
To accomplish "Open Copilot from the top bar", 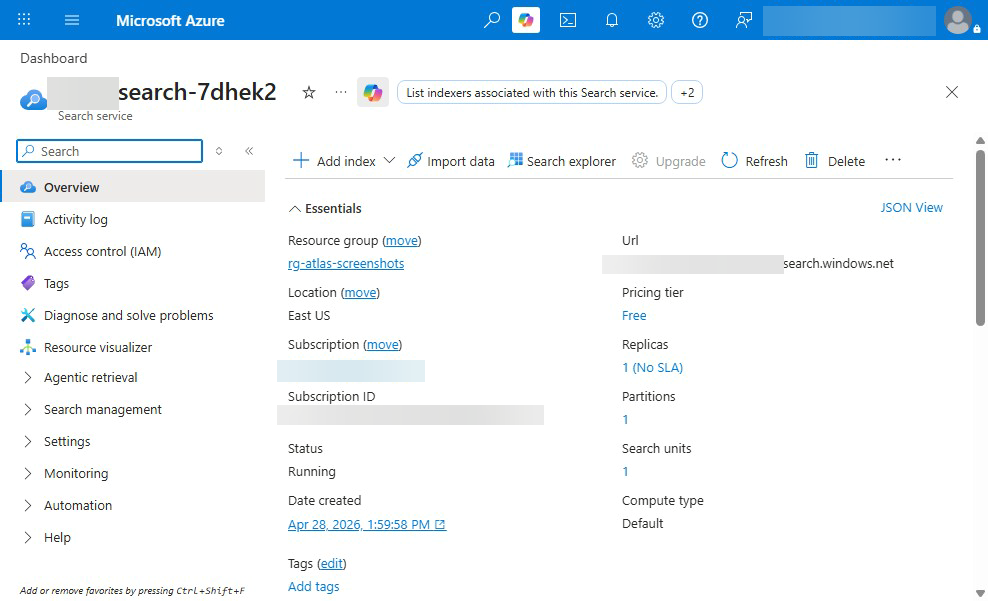I will coord(526,20).
